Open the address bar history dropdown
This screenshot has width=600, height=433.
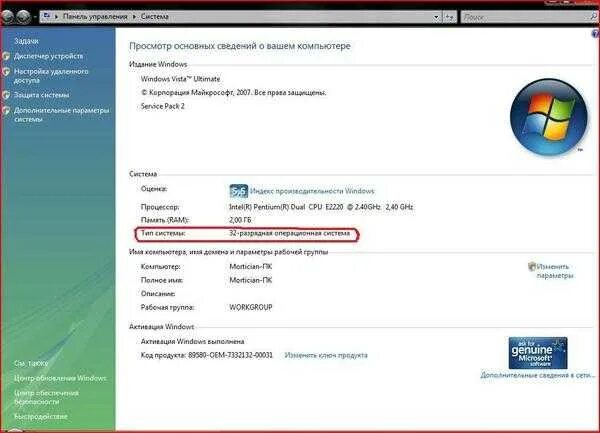(x=436, y=17)
